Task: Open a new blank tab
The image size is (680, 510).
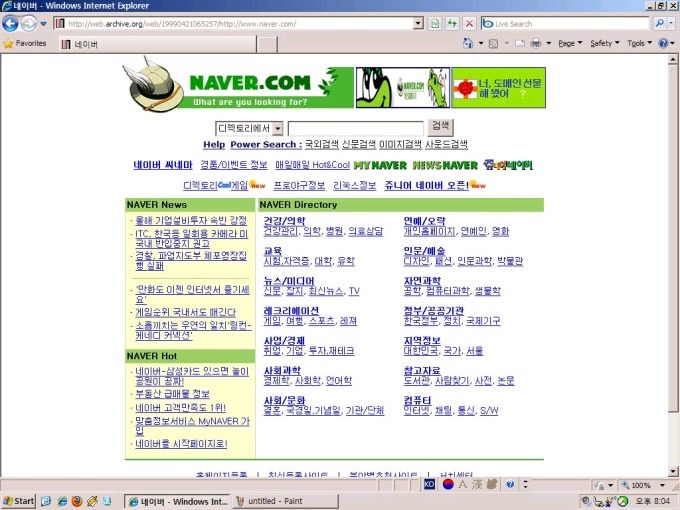Action: (267, 44)
